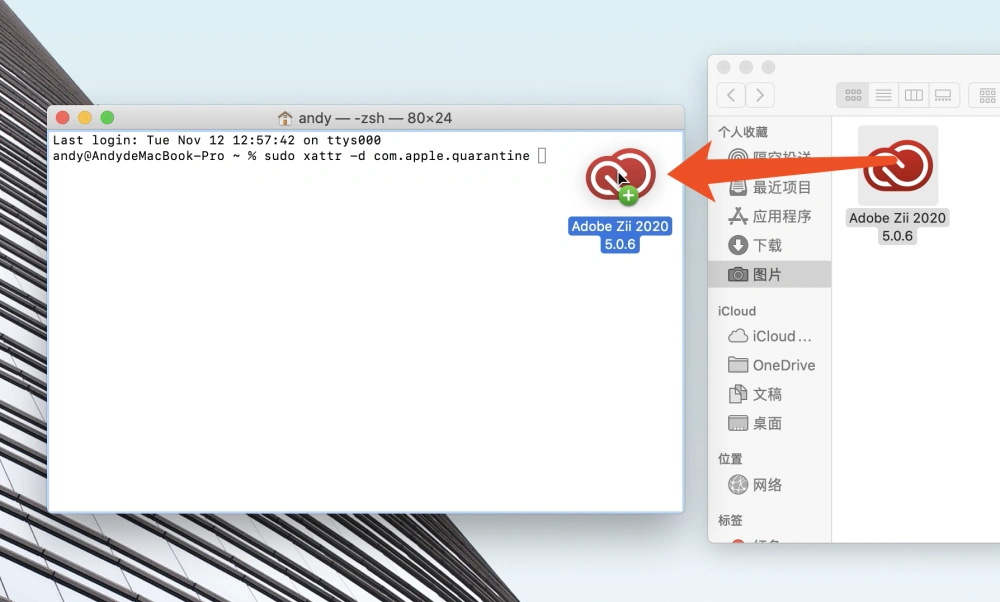Zoom the Terminal window with green button

tap(107, 117)
